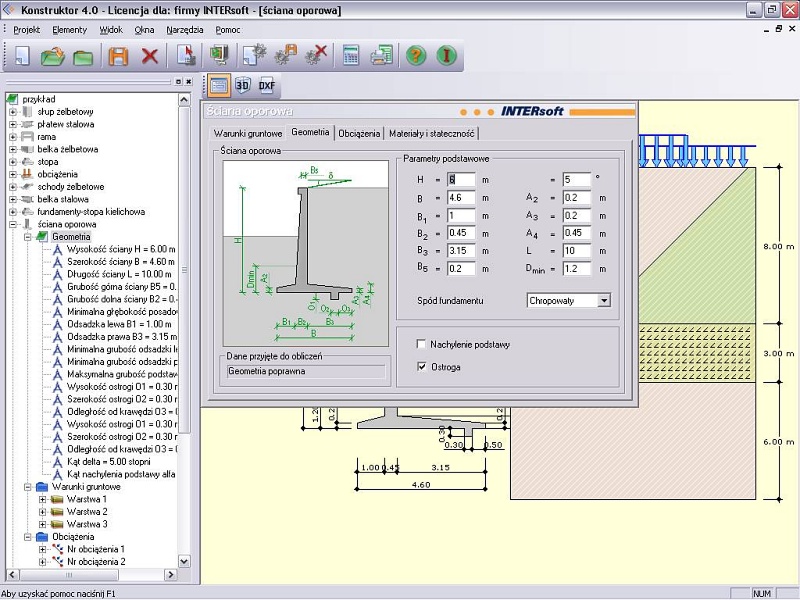Open the Pomoc menu
Image resolution: width=800 pixels, height=600 pixels.
[228, 30]
